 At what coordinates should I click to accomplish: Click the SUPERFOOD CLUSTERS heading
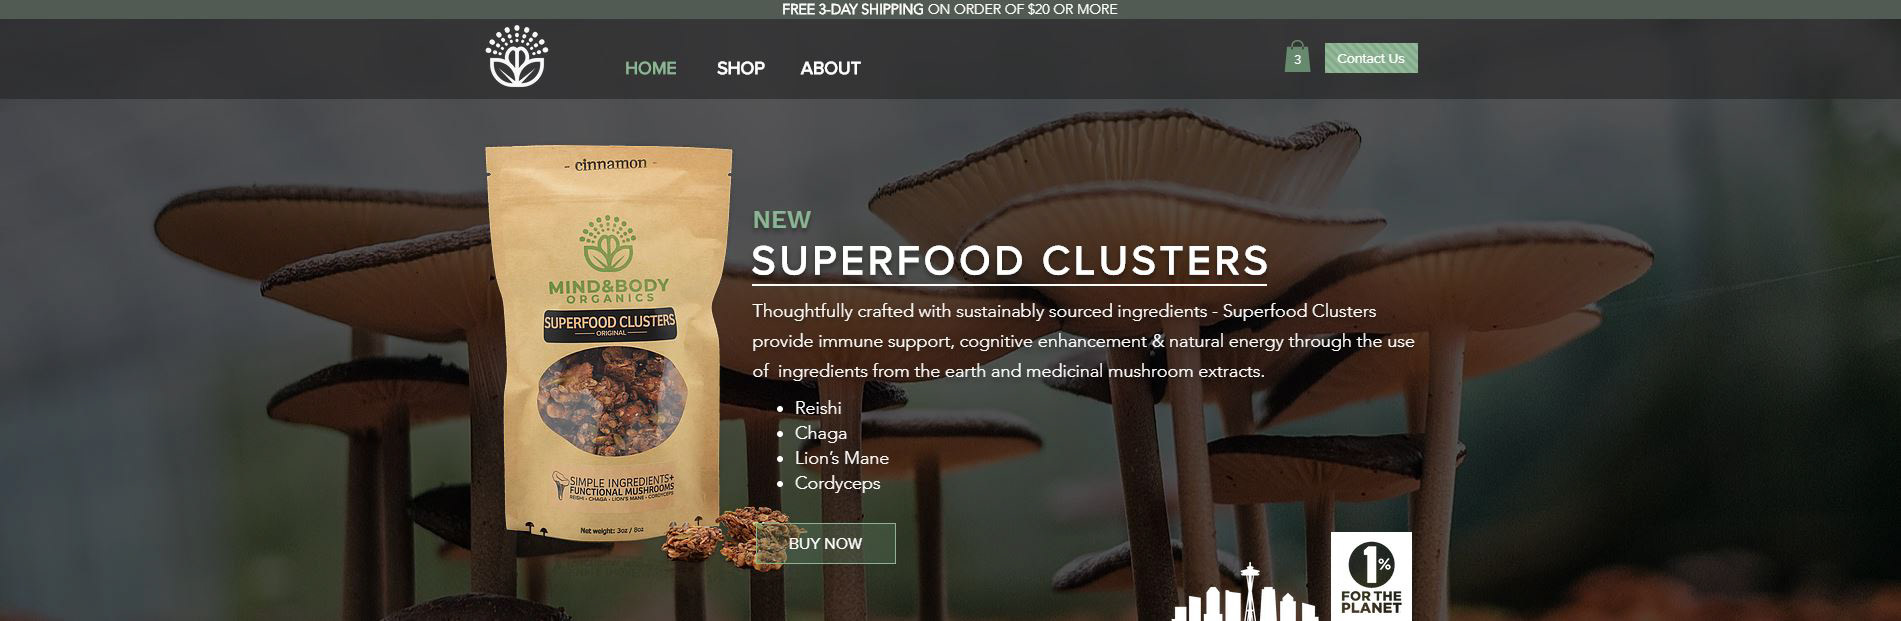[x=1010, y=261]
